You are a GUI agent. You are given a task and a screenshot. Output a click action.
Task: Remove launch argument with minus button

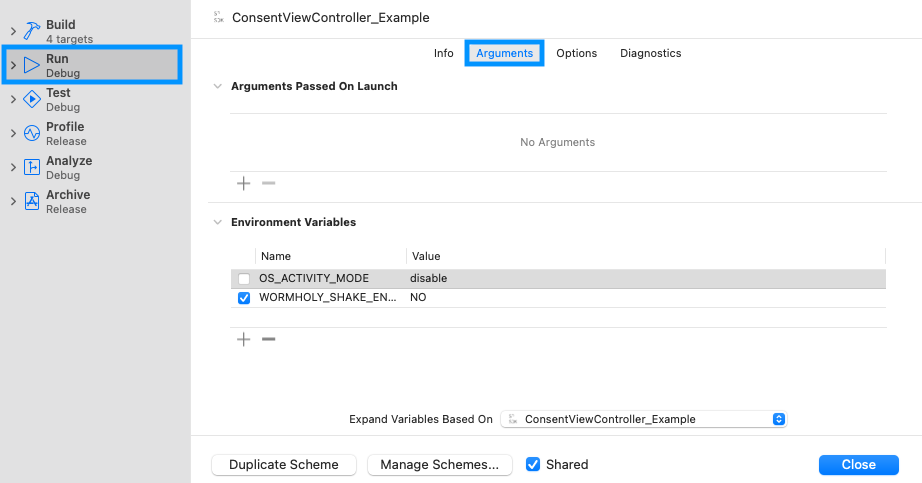[x=269, y=184]
